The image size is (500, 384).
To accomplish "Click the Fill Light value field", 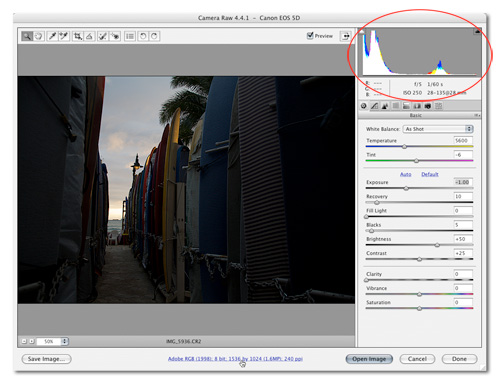I will point(463,211).
